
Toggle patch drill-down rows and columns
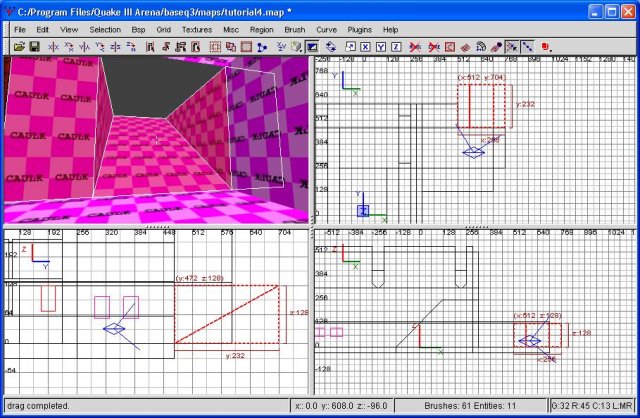click(x=527, y=47)
